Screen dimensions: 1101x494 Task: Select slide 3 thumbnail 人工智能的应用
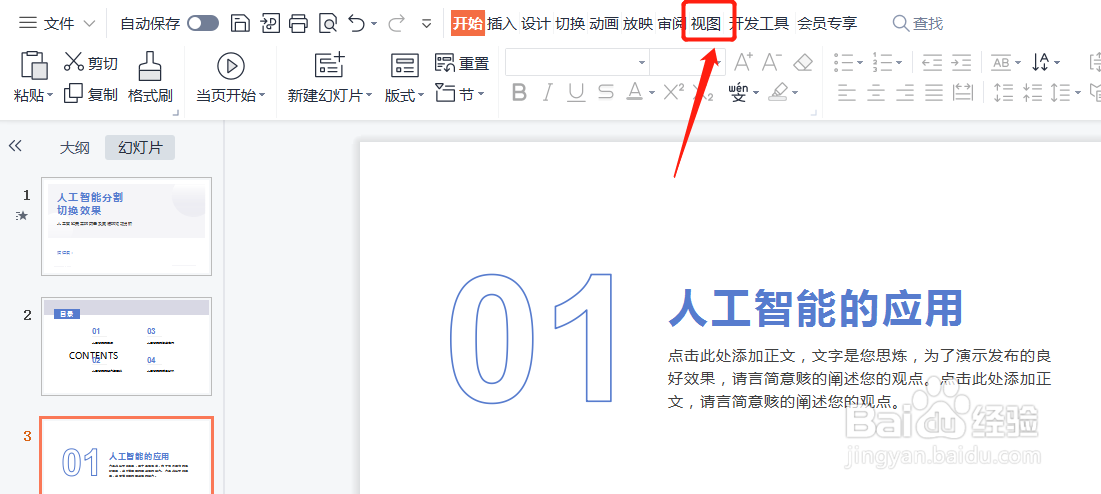tap(126, 456)
